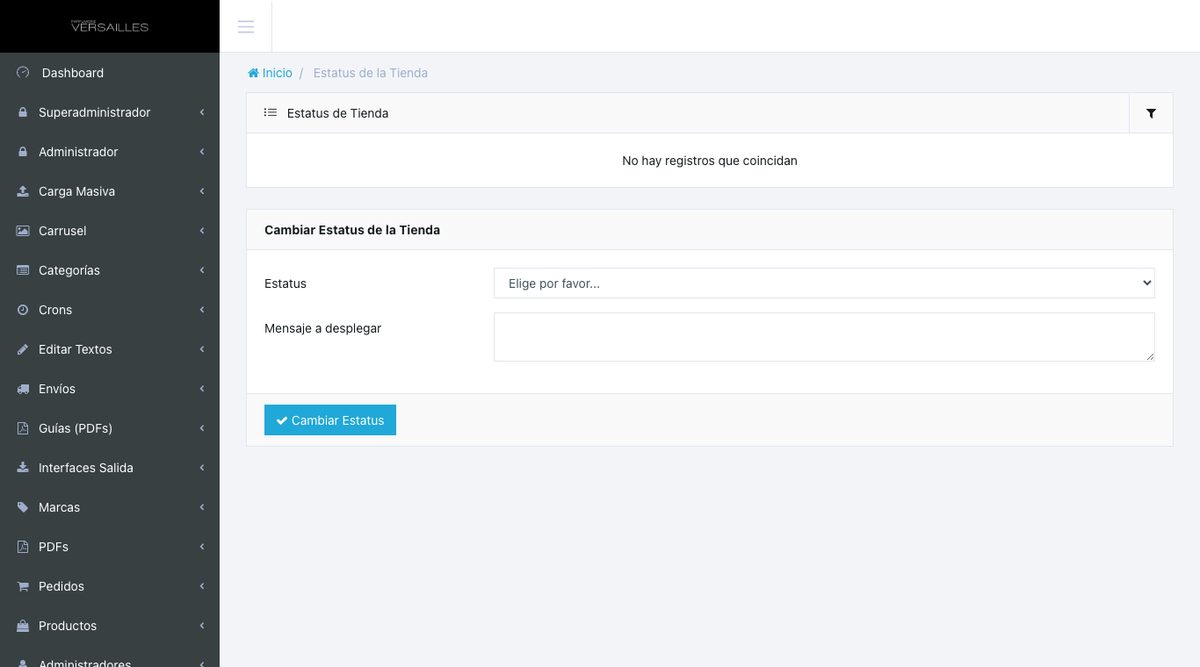This screenshot has width=1200, height=667.
Task: Click the briefcase icon beside Productos
Action: pos(23,626)
